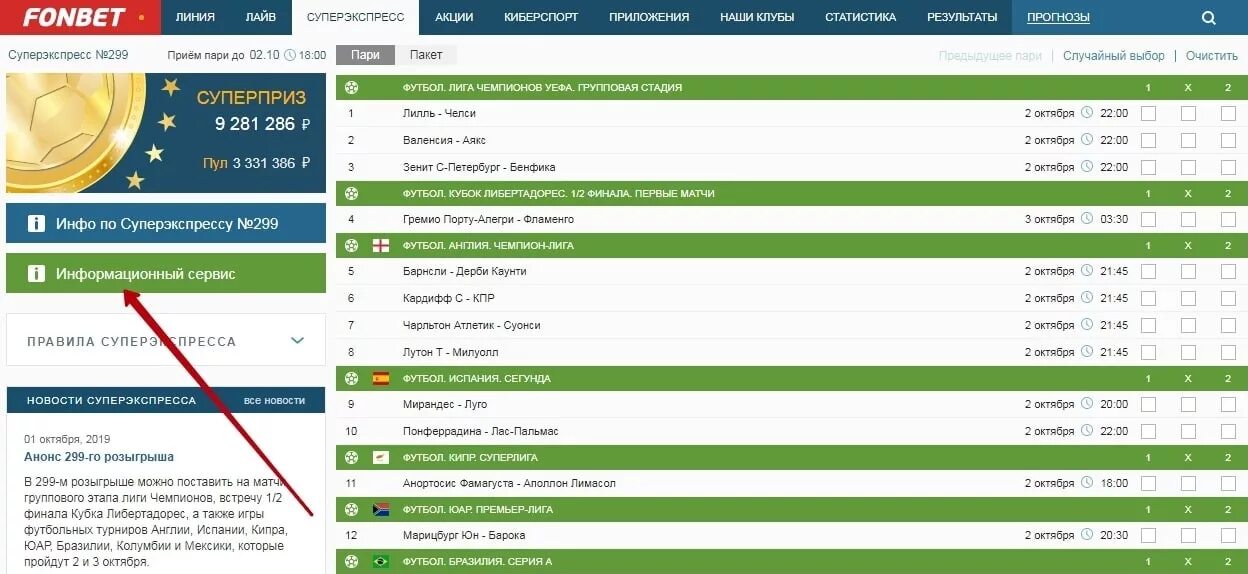Click the info icon beside Инфо по Суперэкспрессу №299
The height and width of the screenshot is (574, 1248).
tap(36, 223)
